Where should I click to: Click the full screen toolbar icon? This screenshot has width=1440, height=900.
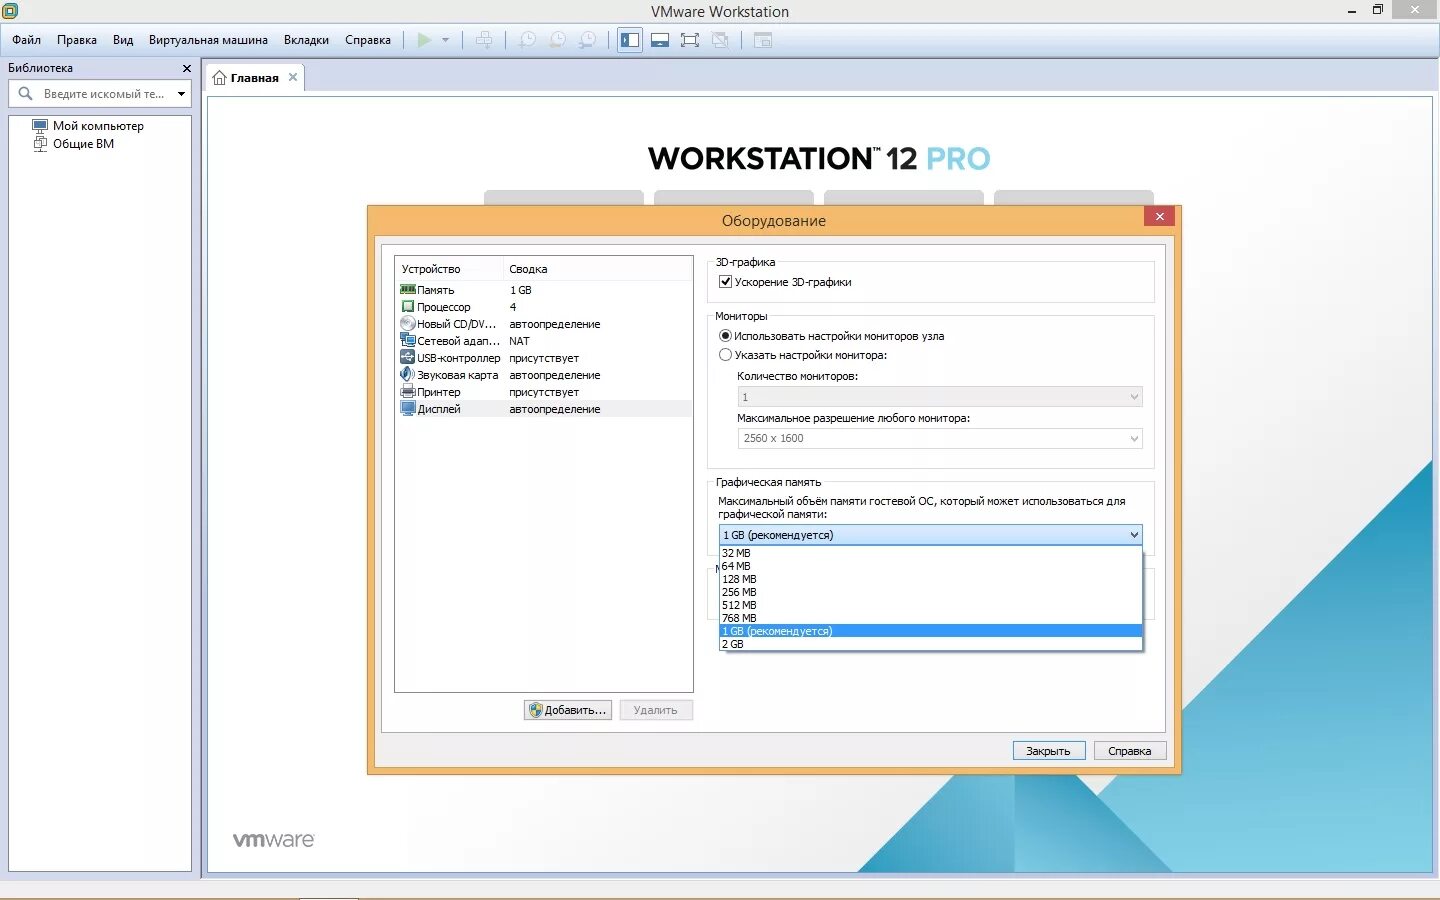tap(690, 40)
